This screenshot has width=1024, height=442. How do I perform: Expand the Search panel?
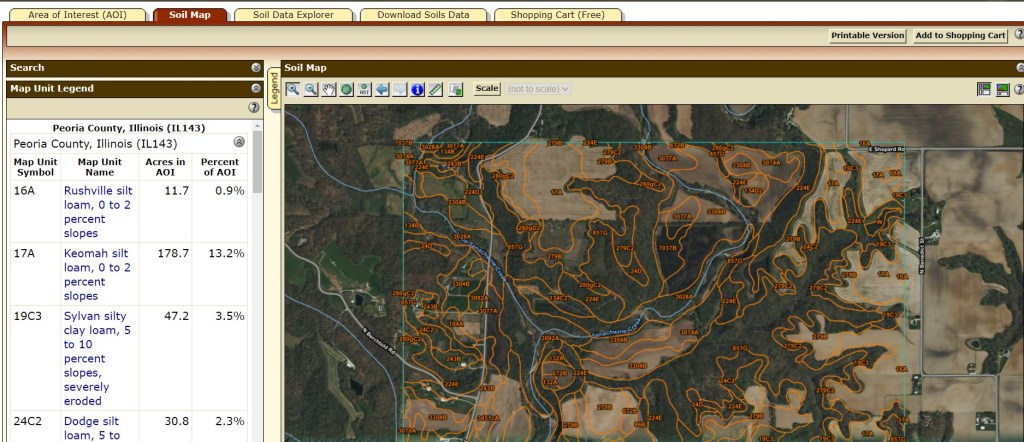[256, 68]
